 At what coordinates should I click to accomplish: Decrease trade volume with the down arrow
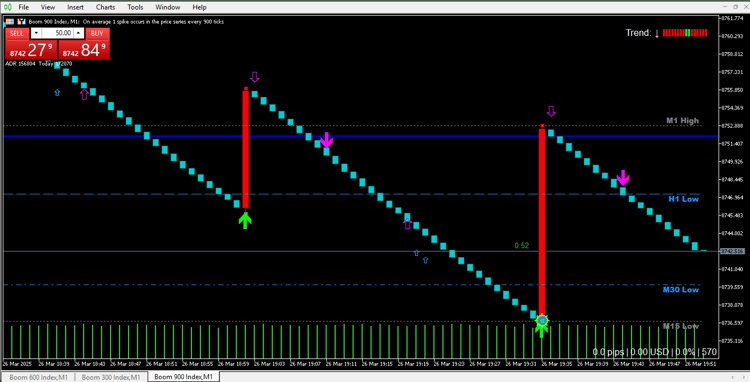36,33
